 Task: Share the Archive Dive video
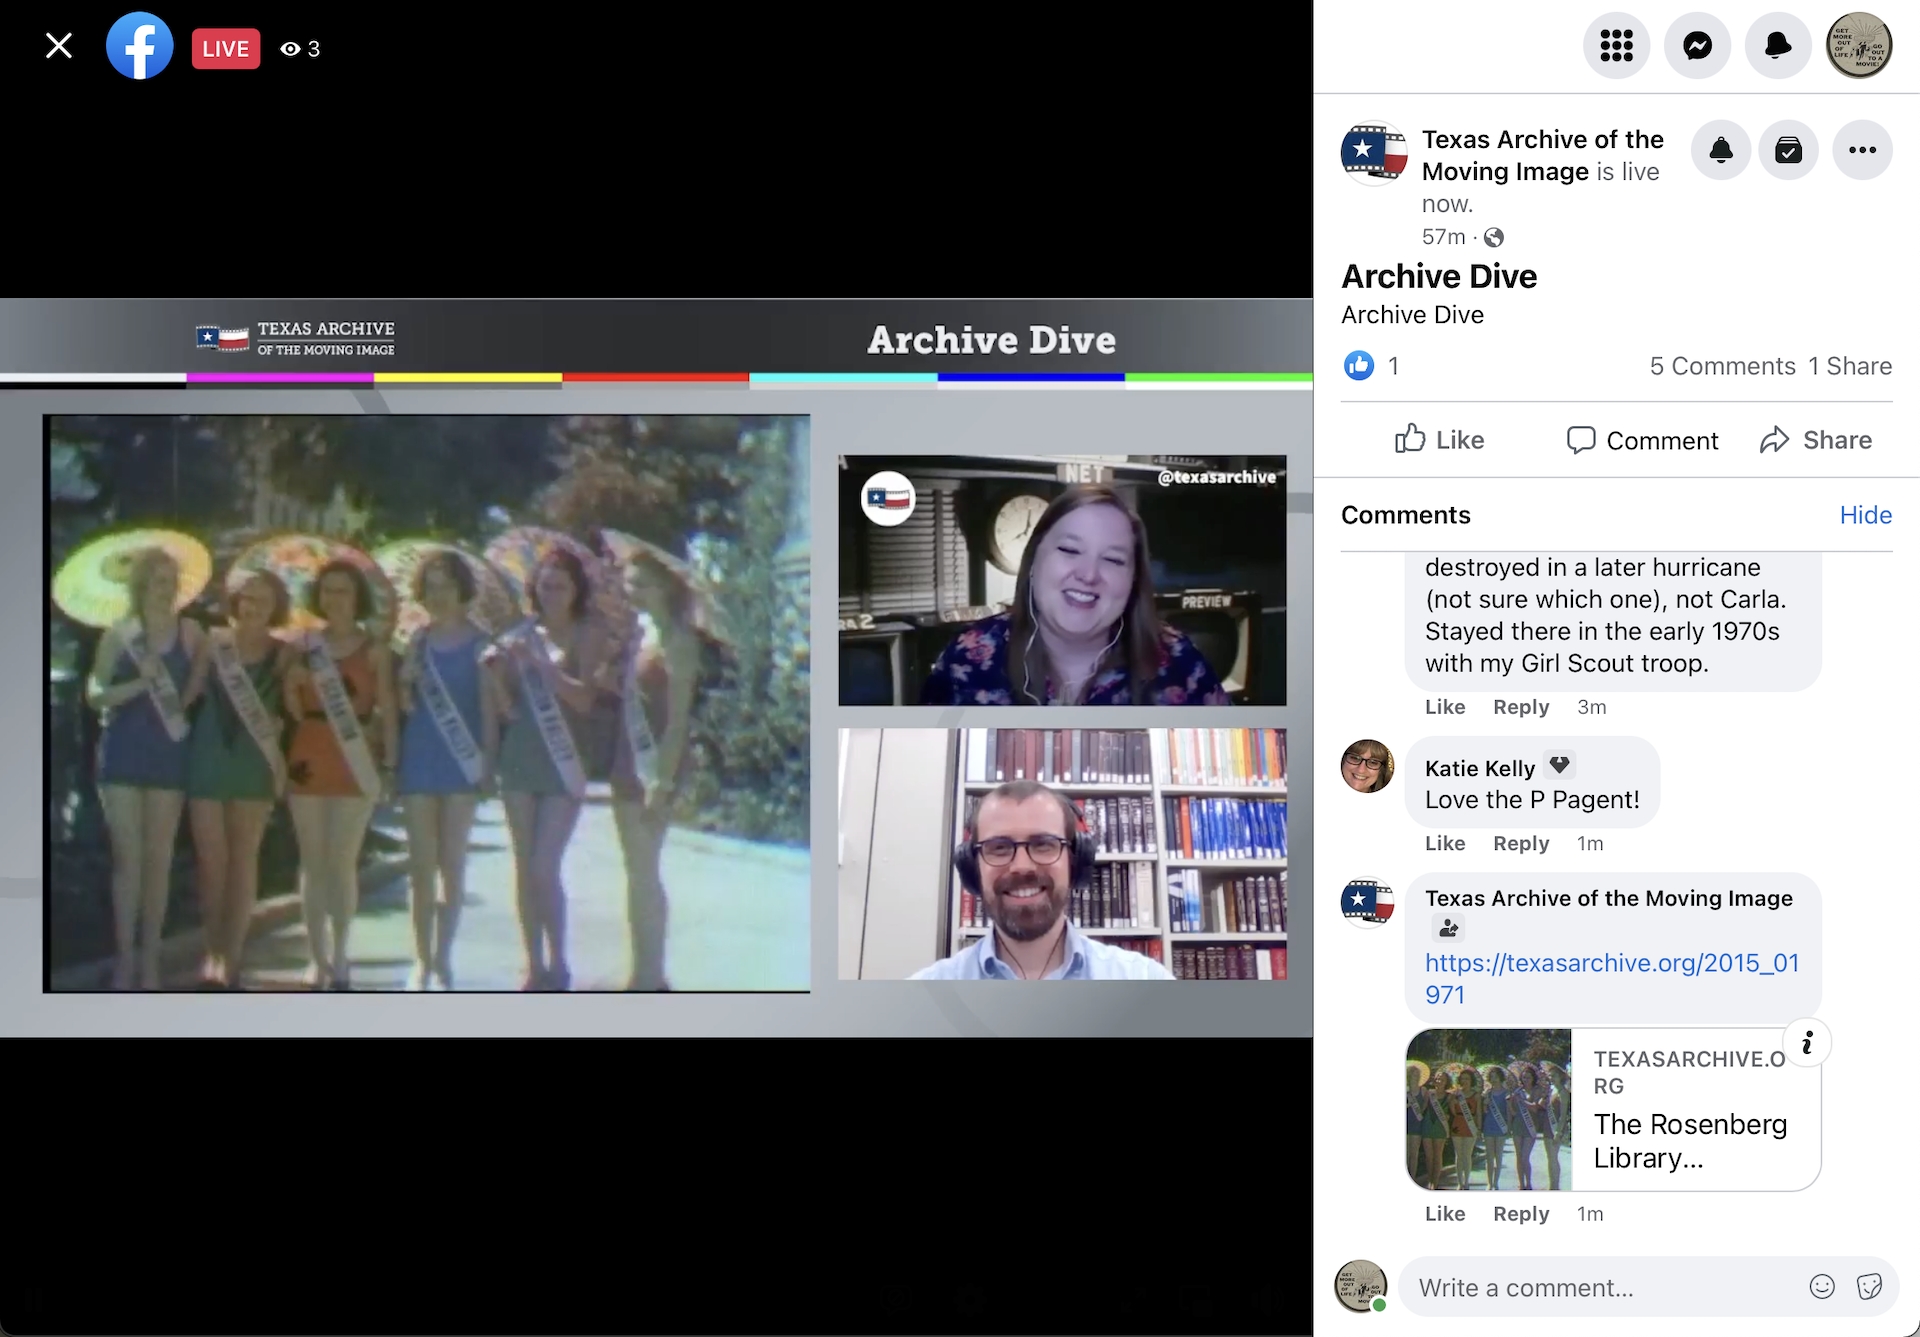1815,440
